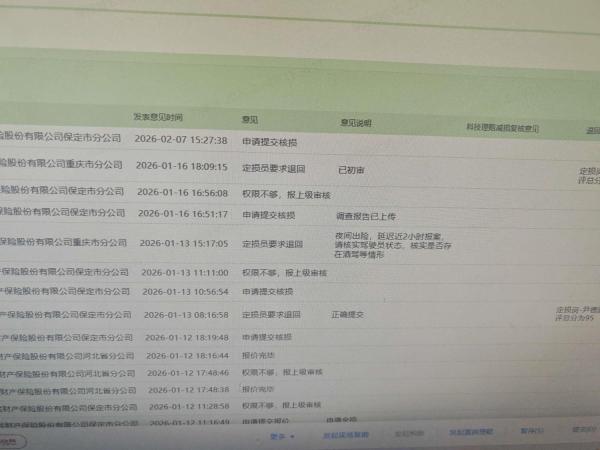Click the 意见 column header

[249, 120]
